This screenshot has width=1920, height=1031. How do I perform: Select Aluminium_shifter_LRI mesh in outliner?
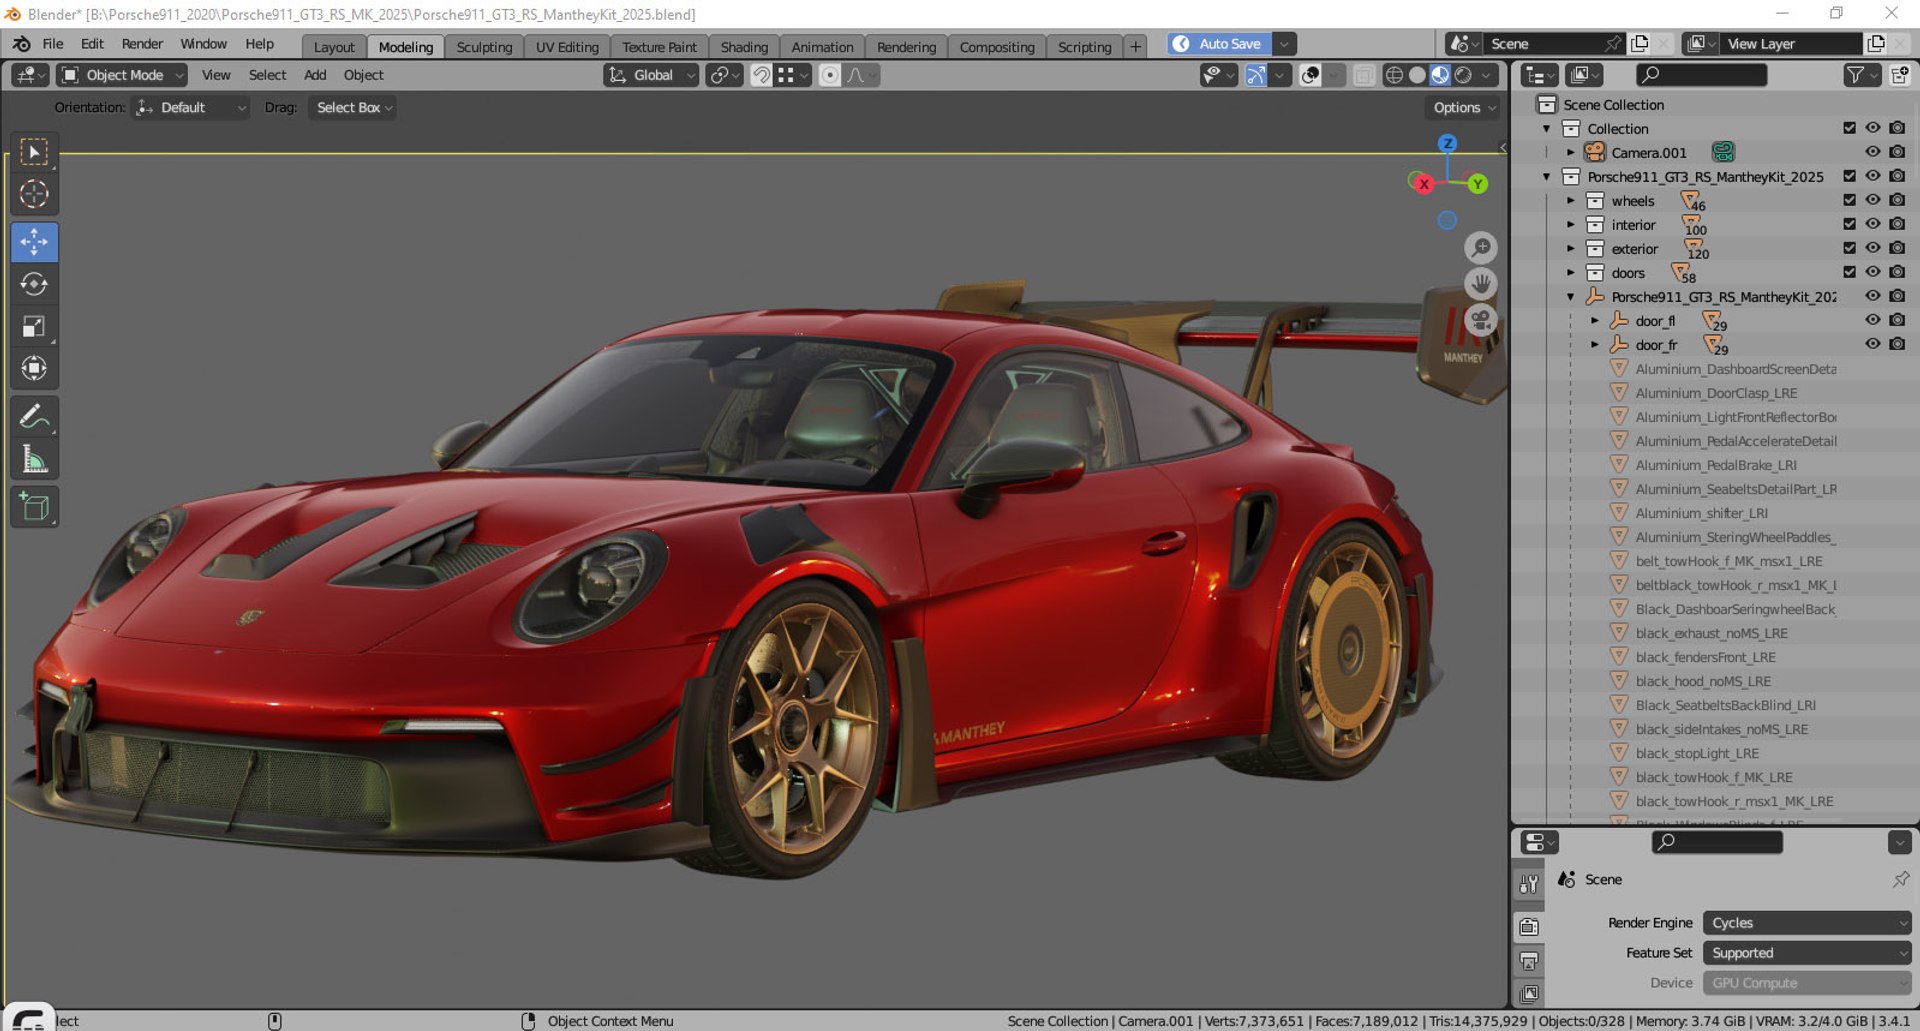point(1701,513)
